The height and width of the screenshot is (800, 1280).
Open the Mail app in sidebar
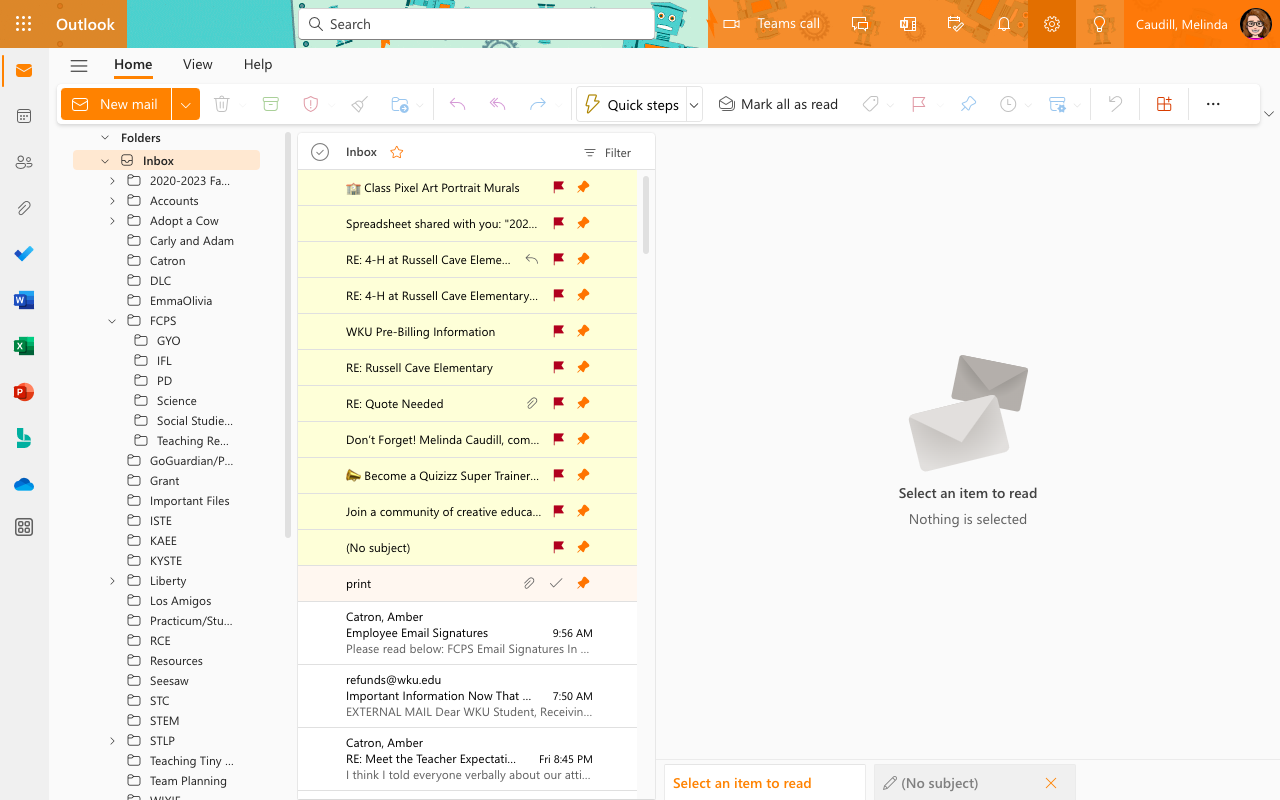pos(24,70)
